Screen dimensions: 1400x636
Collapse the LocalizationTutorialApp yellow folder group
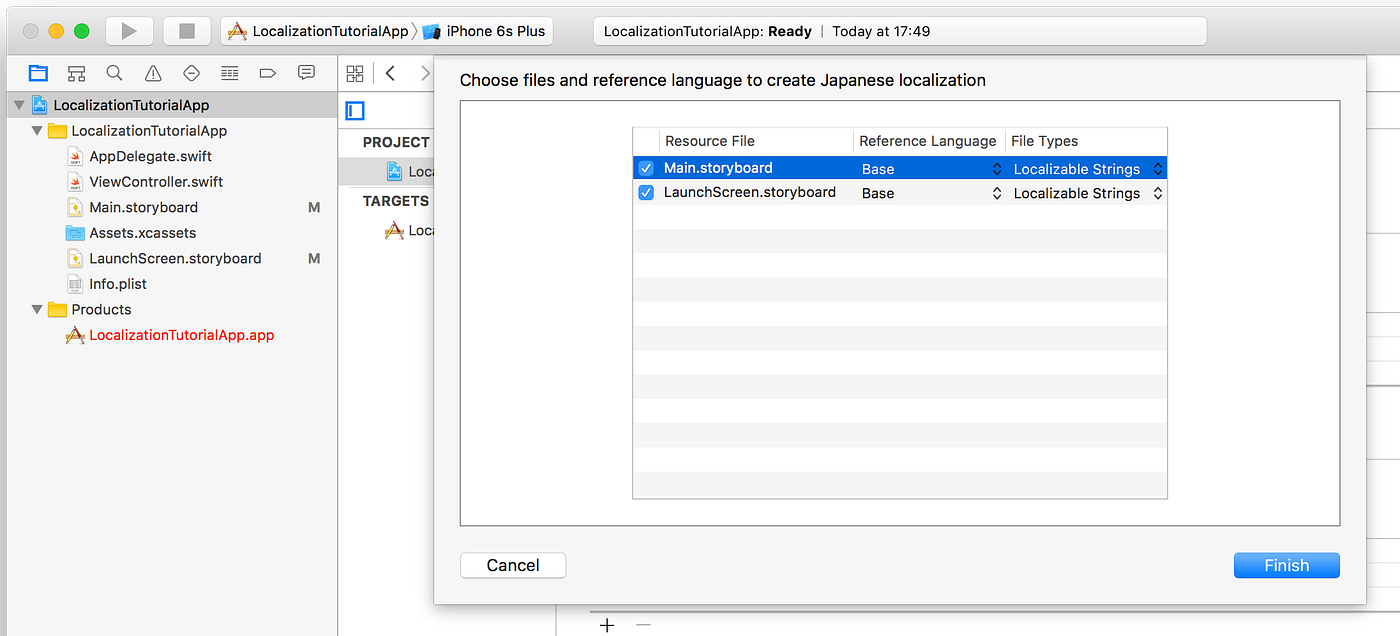click(37, 131)
